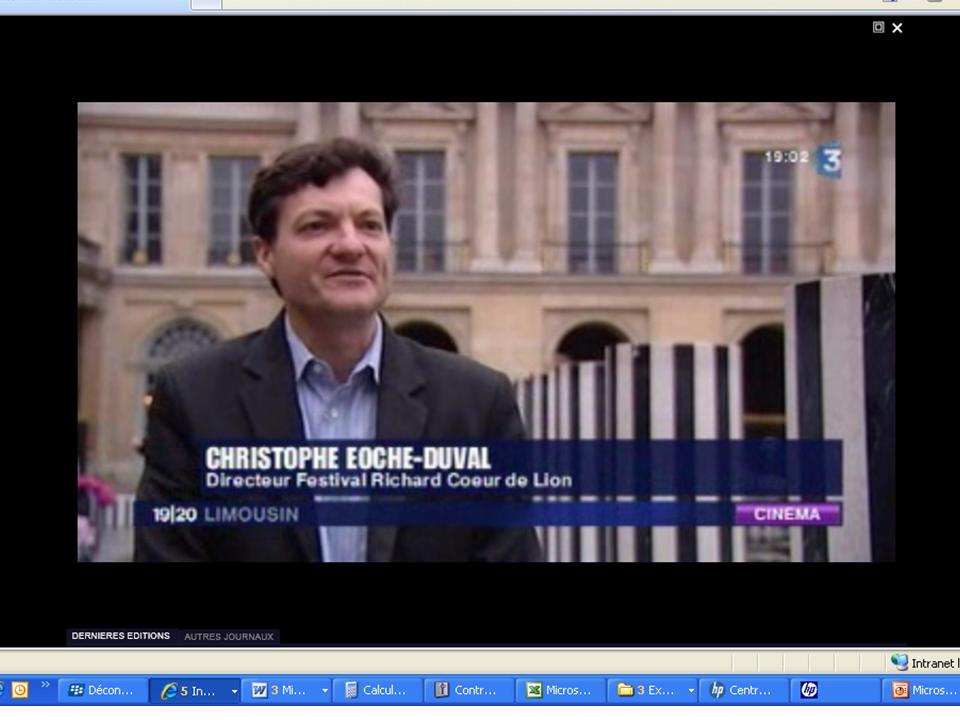Expand the Internet Explorer group dropdown arrow
Screen dimensions: 960x720
point(234,690)
